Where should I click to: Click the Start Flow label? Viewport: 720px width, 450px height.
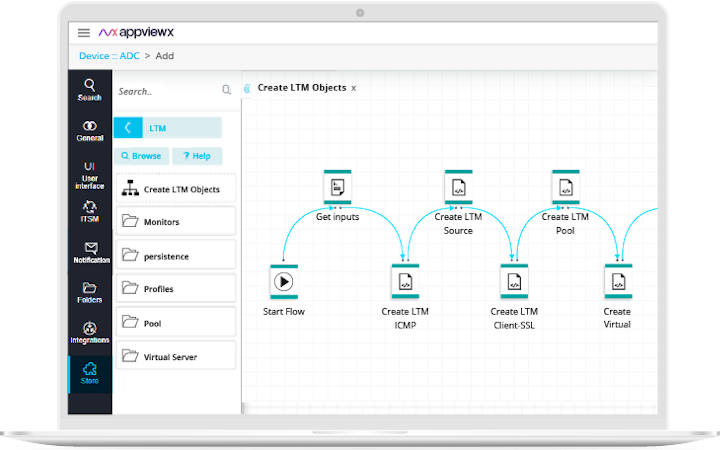tap(284, 311)
